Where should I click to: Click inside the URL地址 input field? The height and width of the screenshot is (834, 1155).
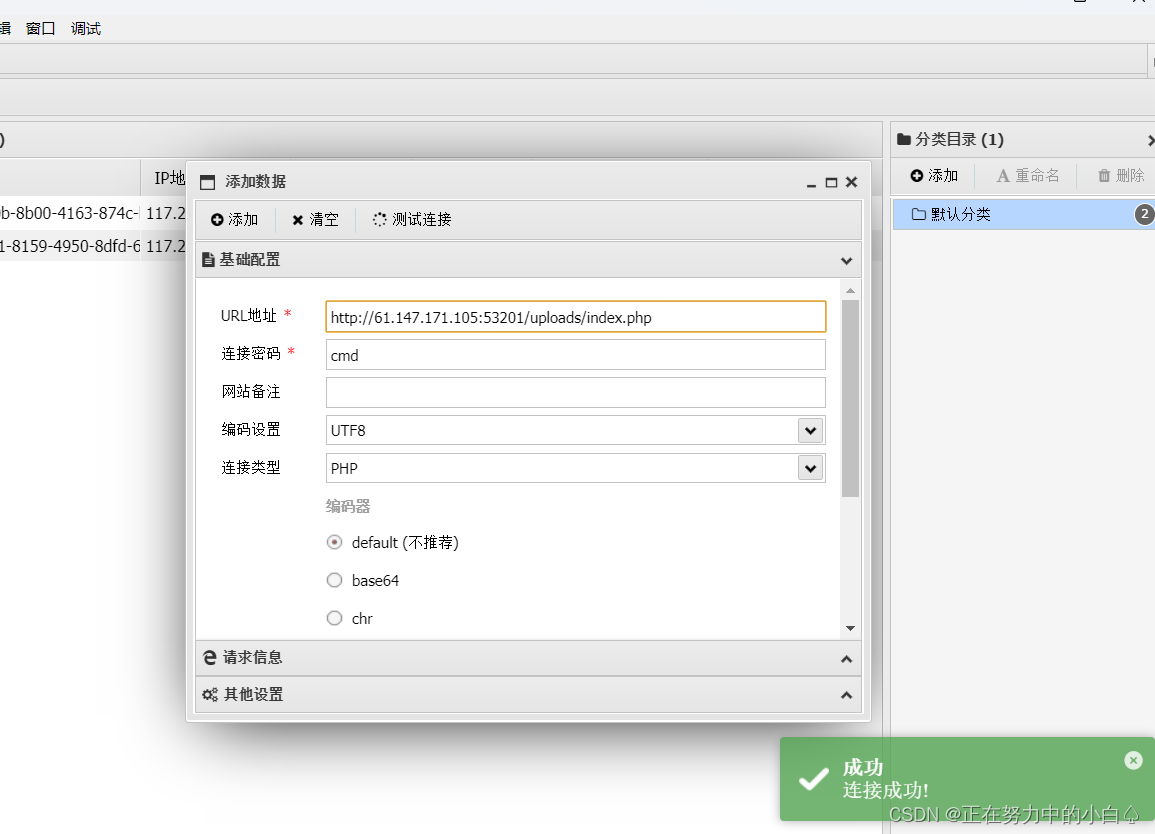(575, 316)
